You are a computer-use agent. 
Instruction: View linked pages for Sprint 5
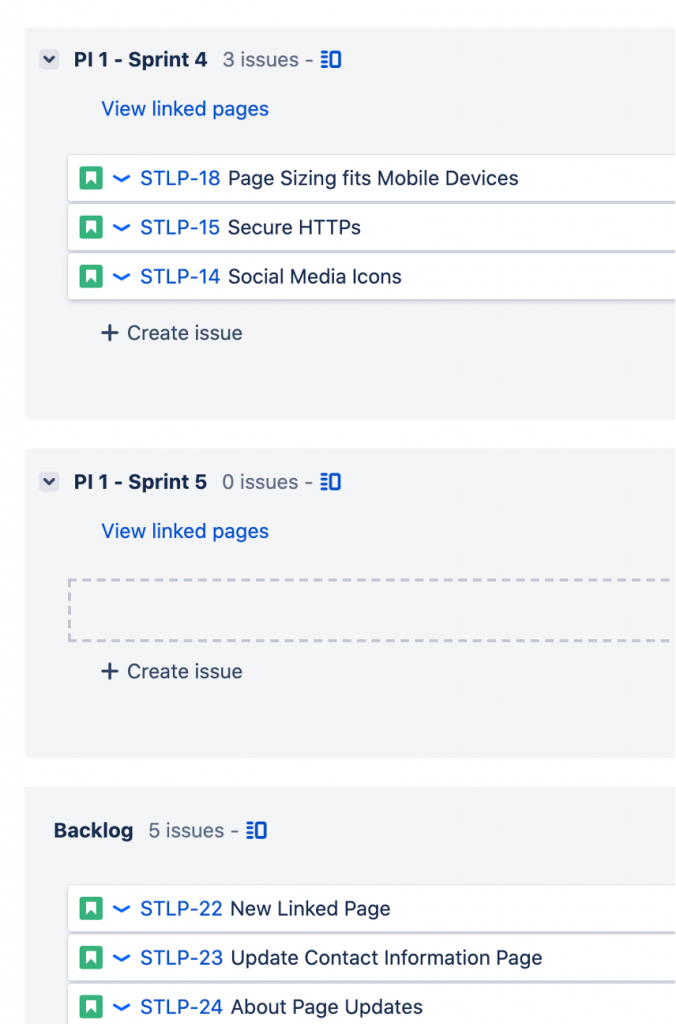[x=185, y=532]
